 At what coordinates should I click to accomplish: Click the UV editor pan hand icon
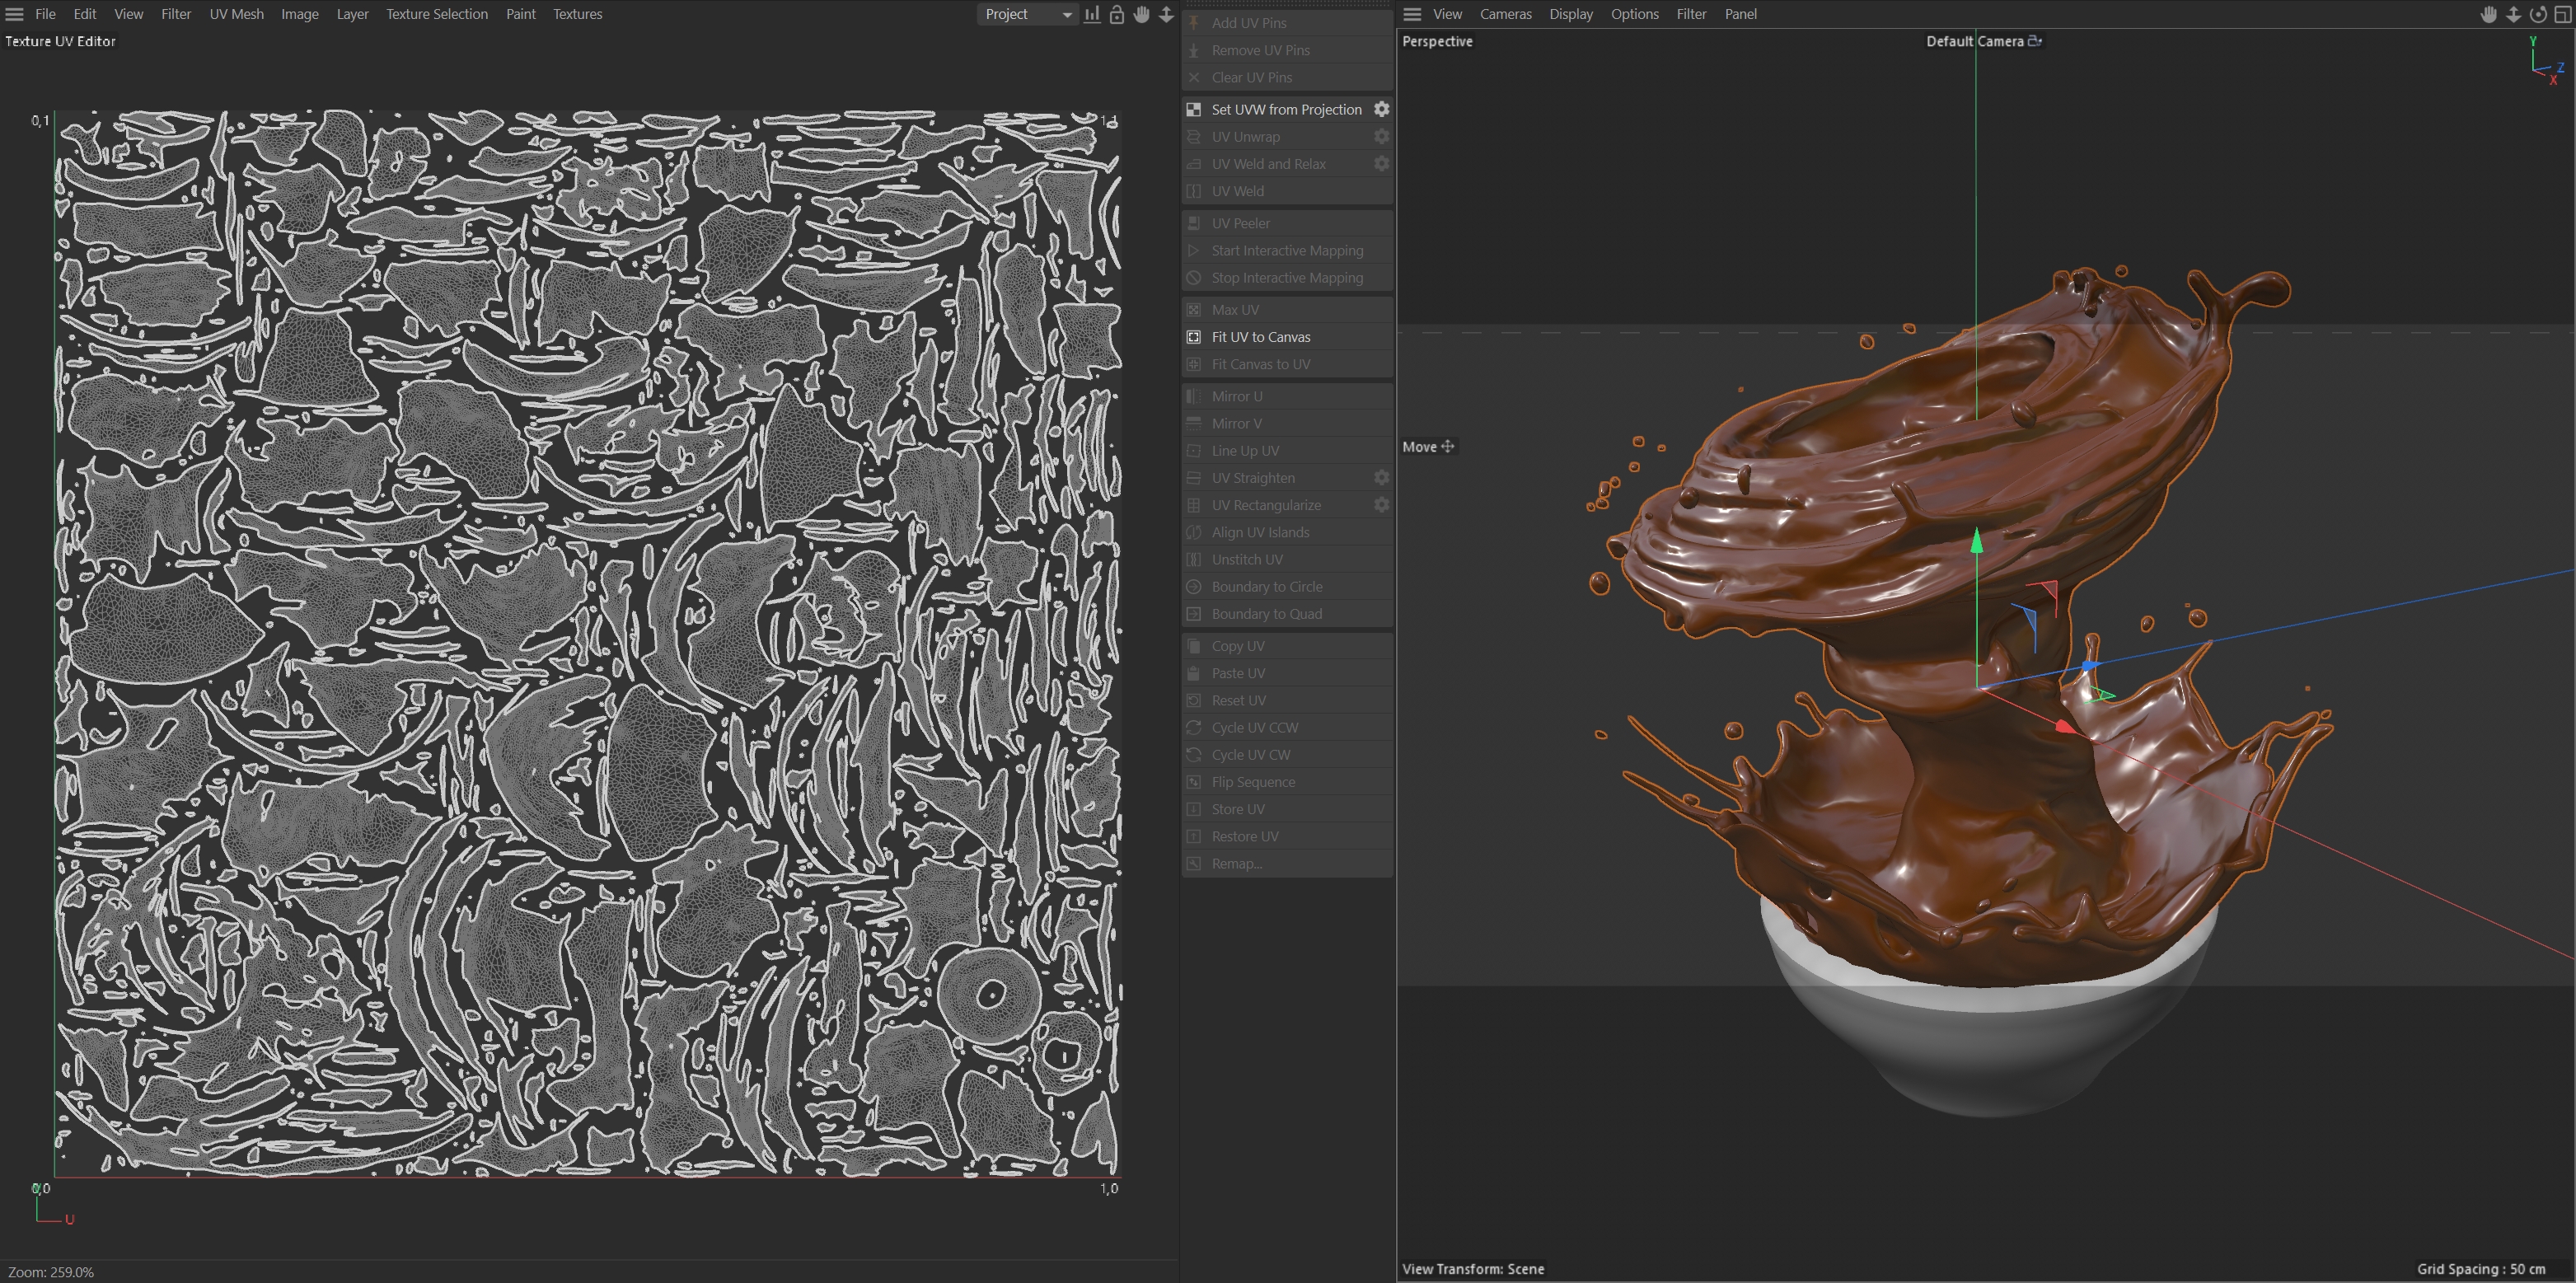(1141, 14)
